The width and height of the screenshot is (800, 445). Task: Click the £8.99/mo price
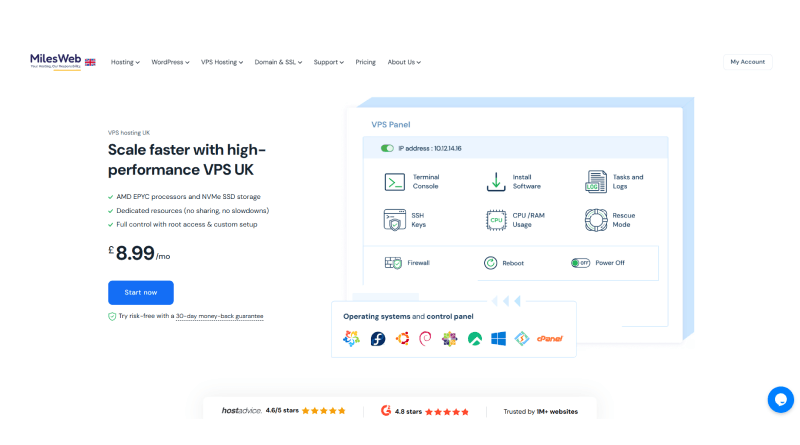tap(139, 253)
